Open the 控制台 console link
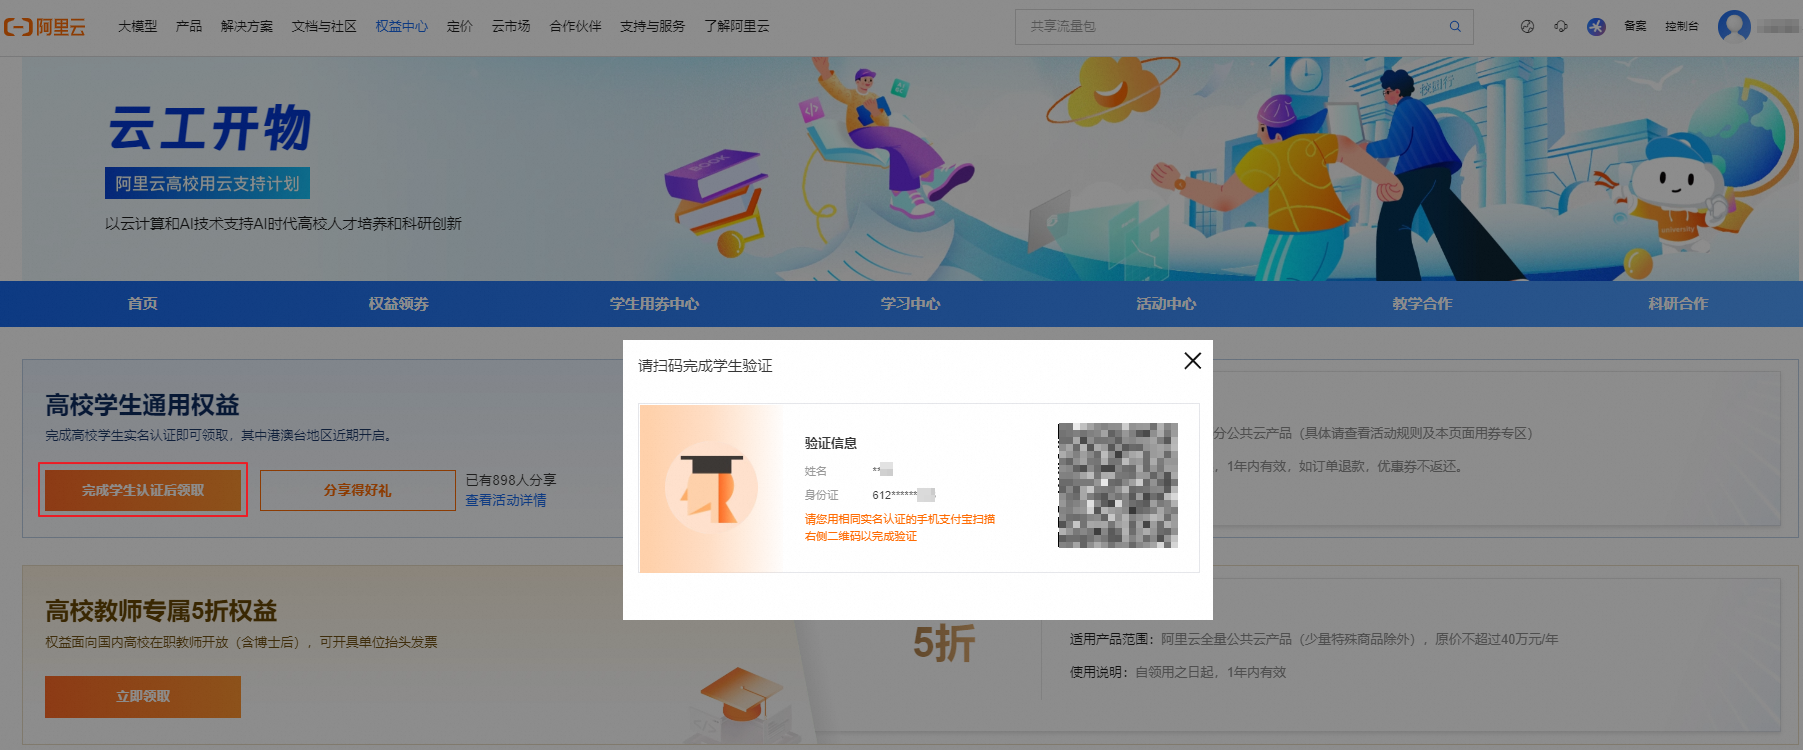 pyautogui.click(x=1682, y=27)
